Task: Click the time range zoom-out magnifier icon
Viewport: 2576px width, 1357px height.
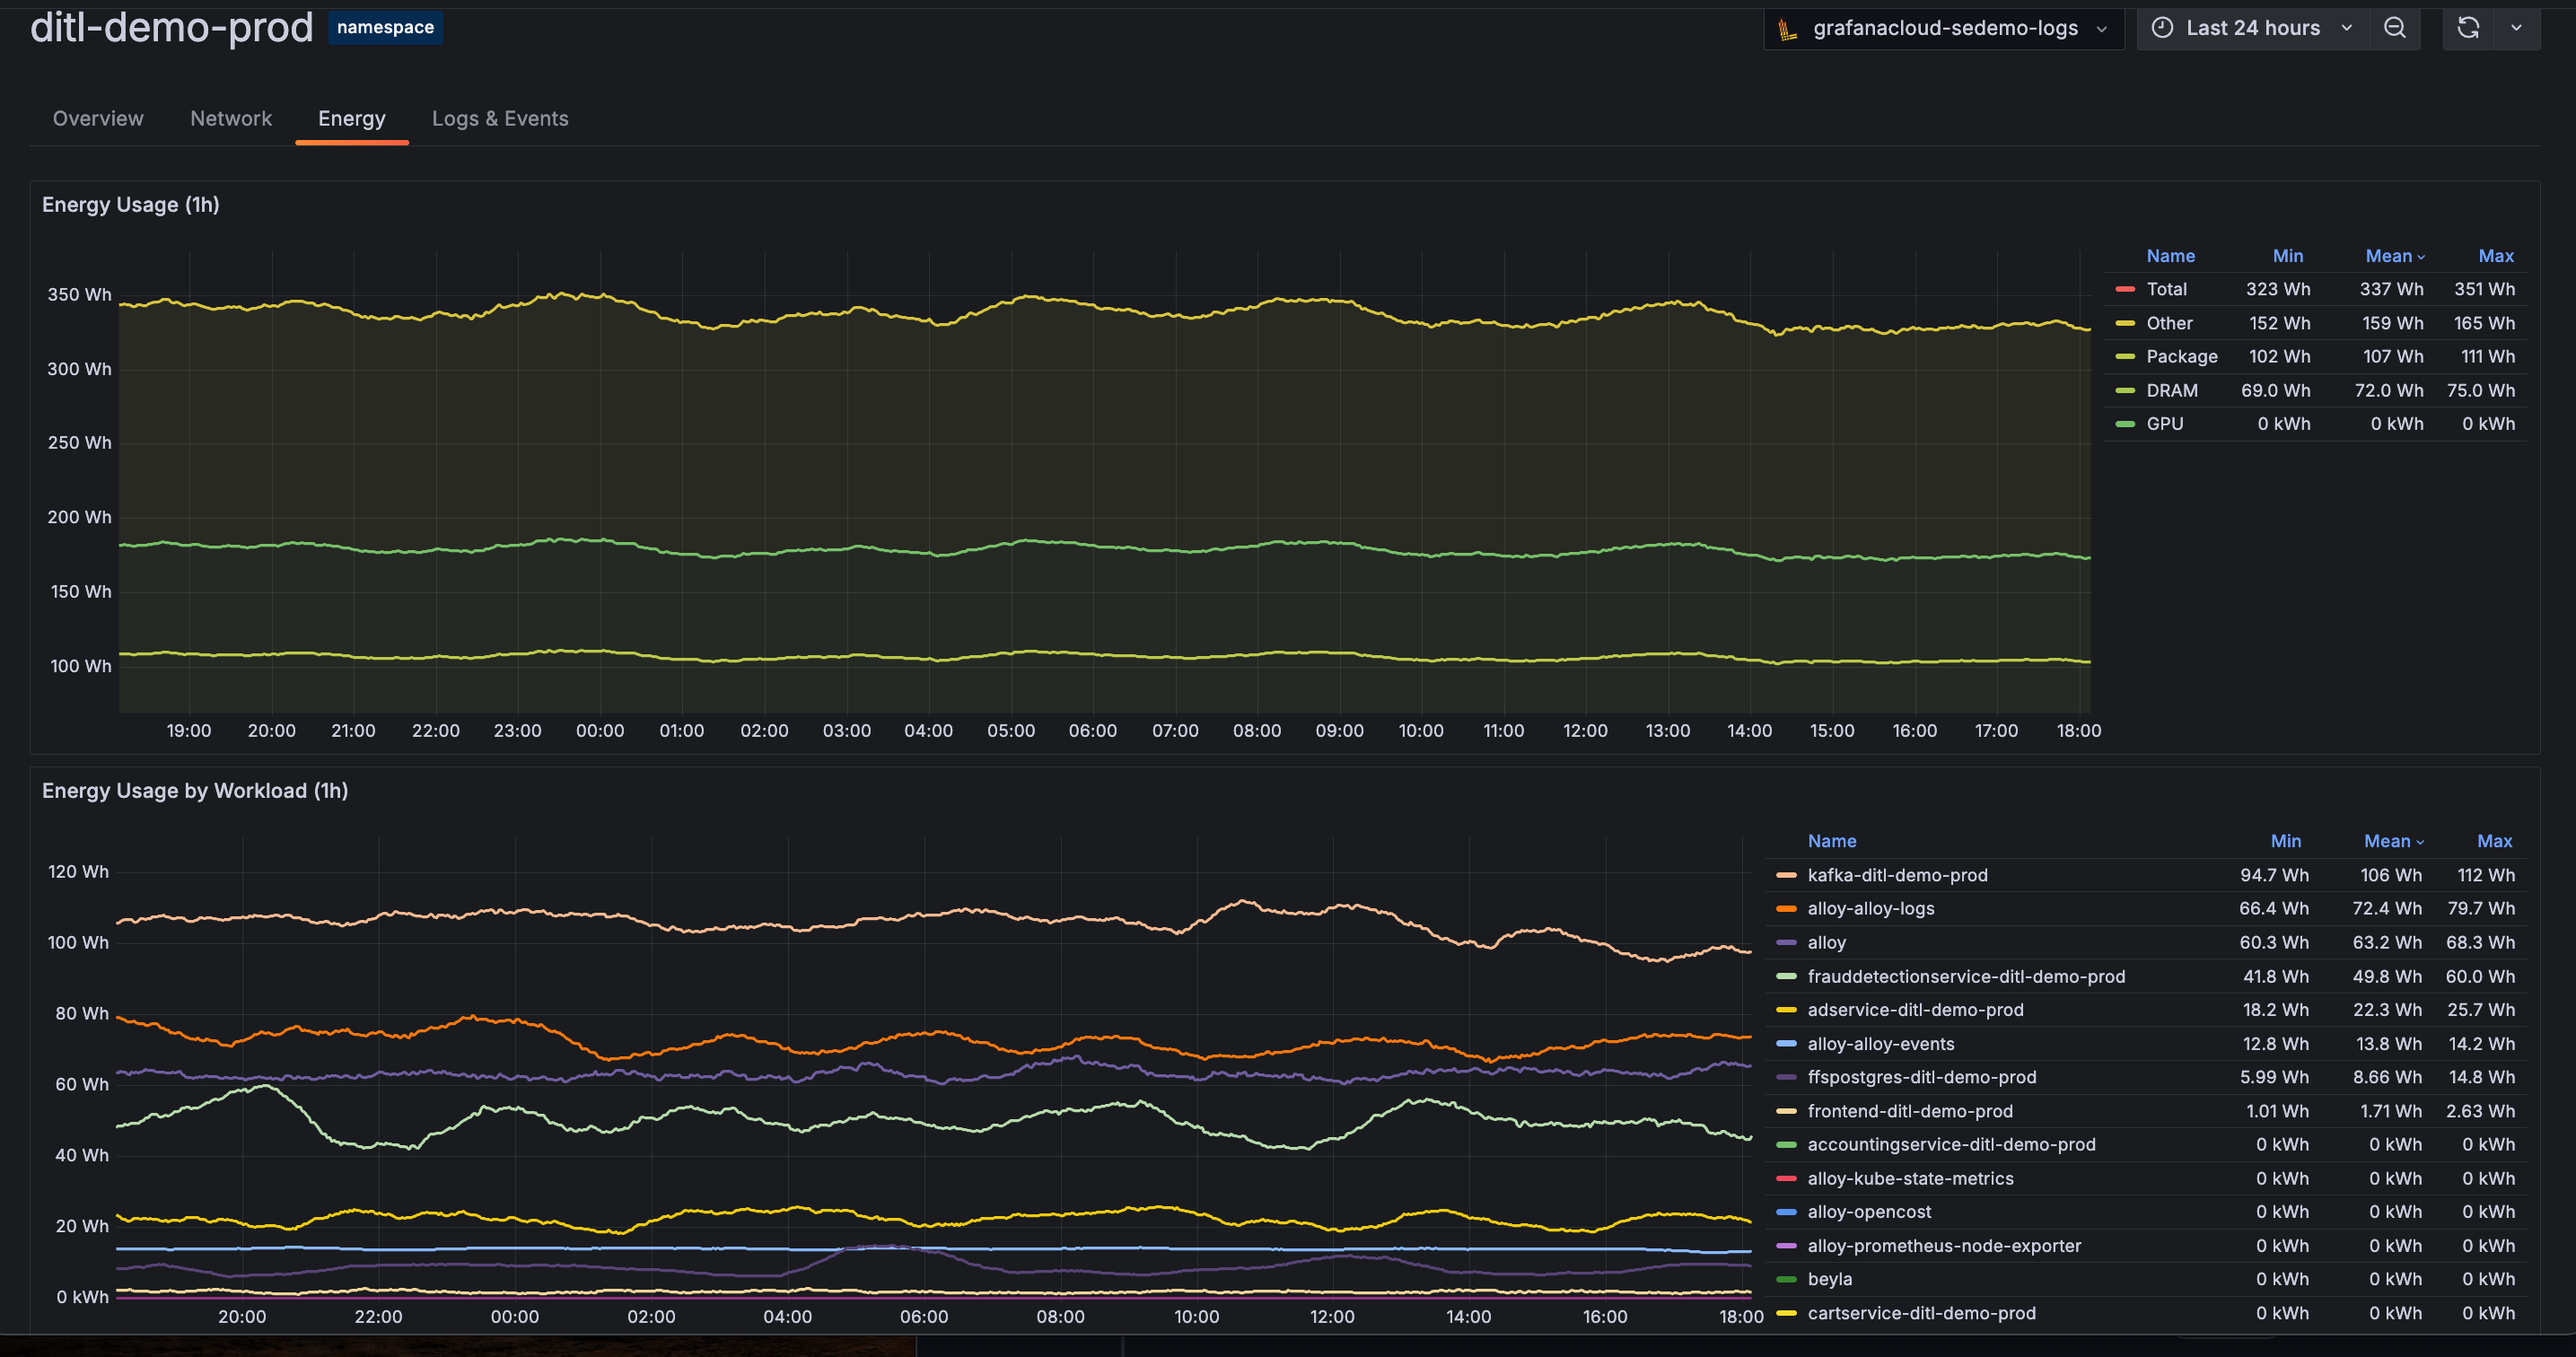Action: 2395,28
